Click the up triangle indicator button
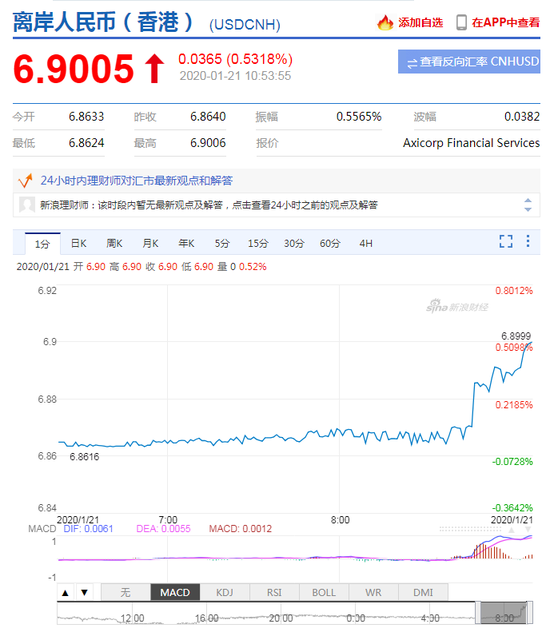The width and height of the screenshot is (550, 636). tap(65, 593)
